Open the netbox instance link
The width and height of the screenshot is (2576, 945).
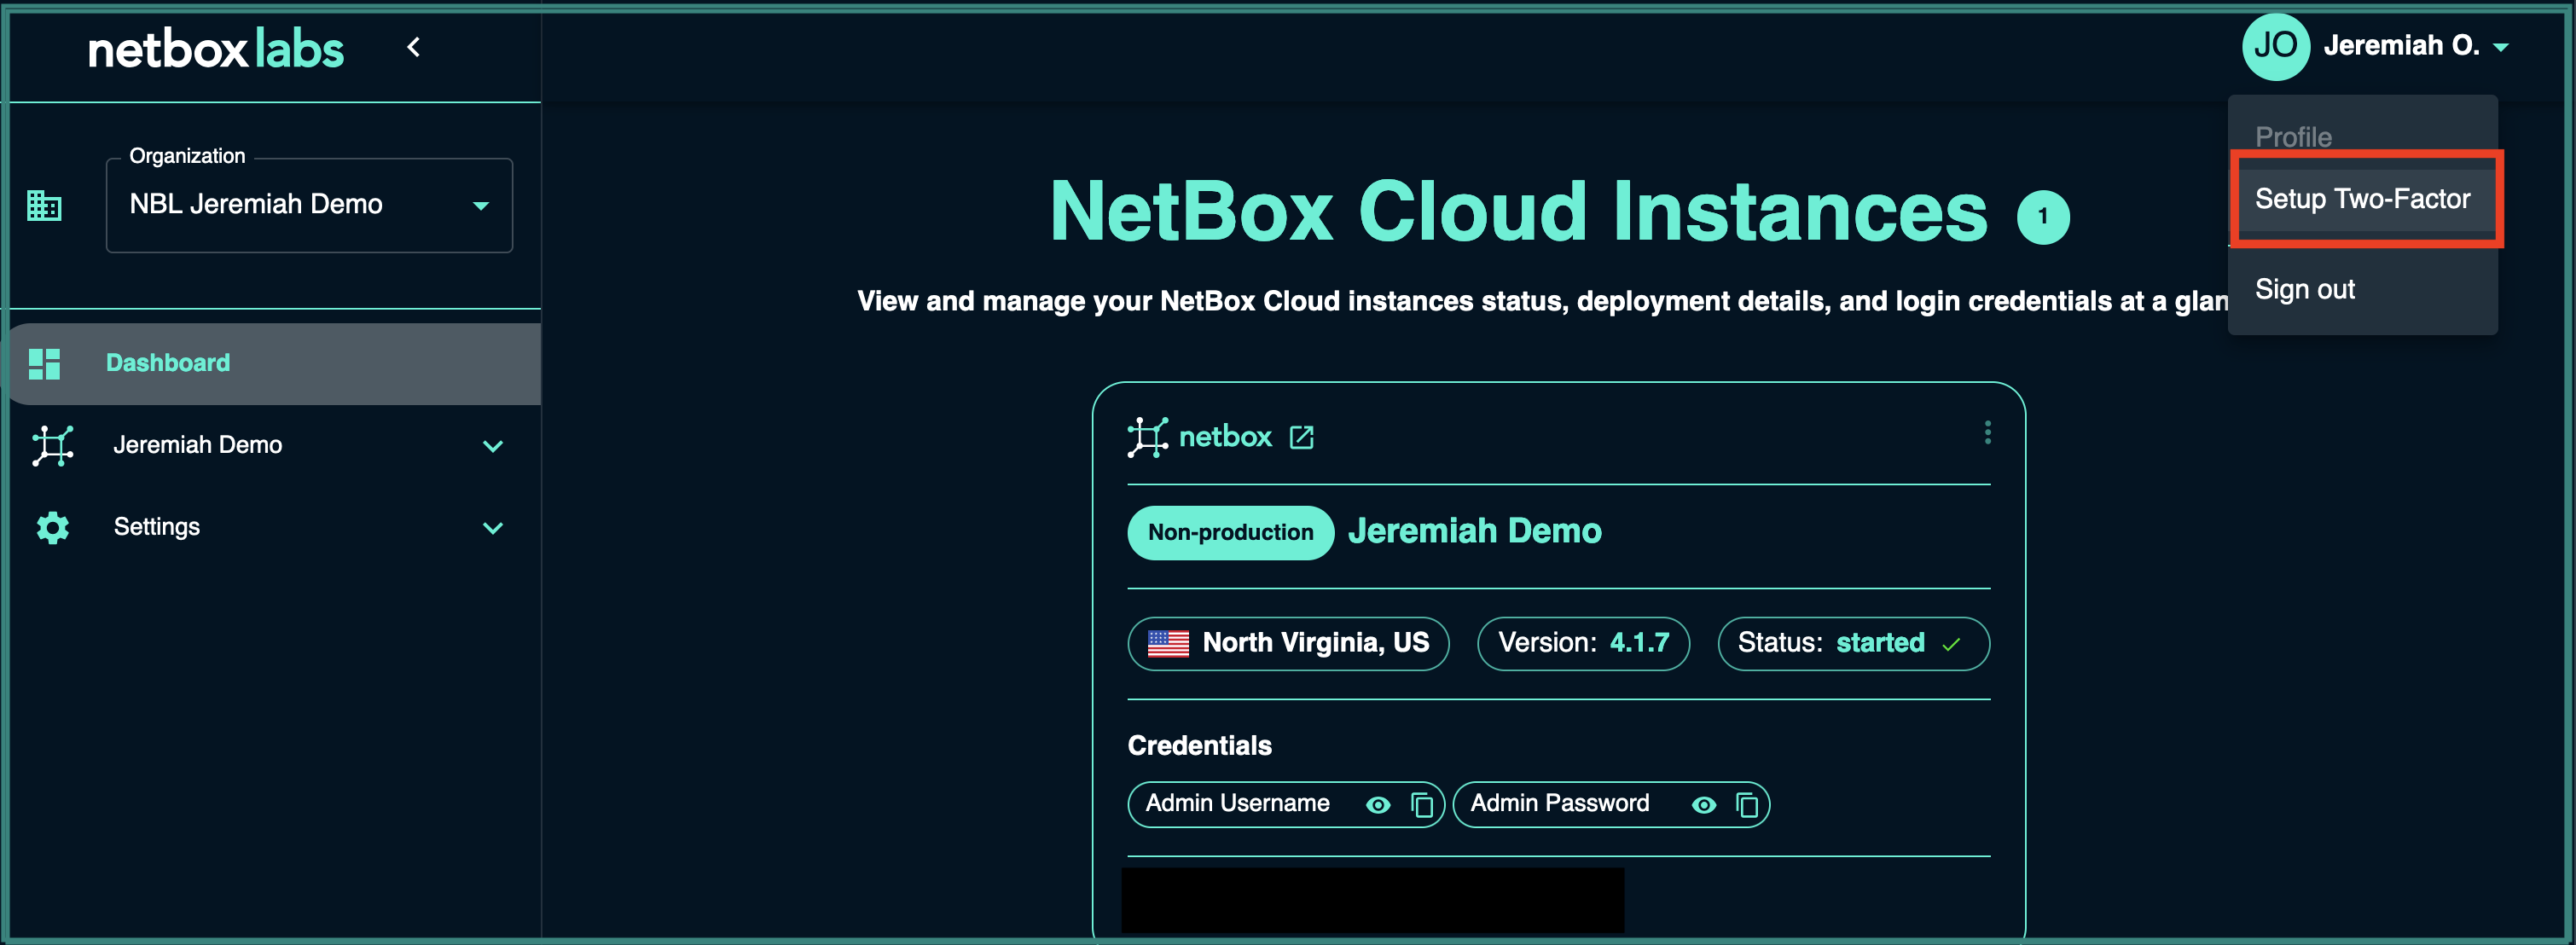pyautogui.click(x=1224, y=437)
